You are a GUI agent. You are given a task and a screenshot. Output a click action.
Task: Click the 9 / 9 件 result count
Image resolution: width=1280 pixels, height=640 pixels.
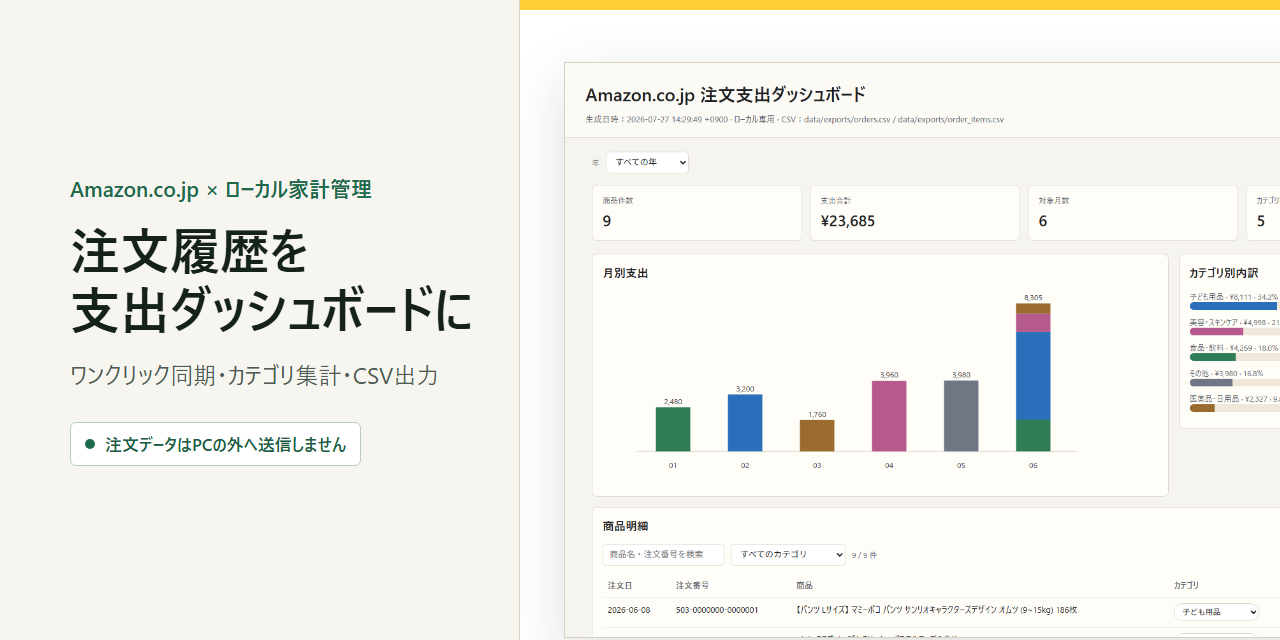click(x=865, y=555)
